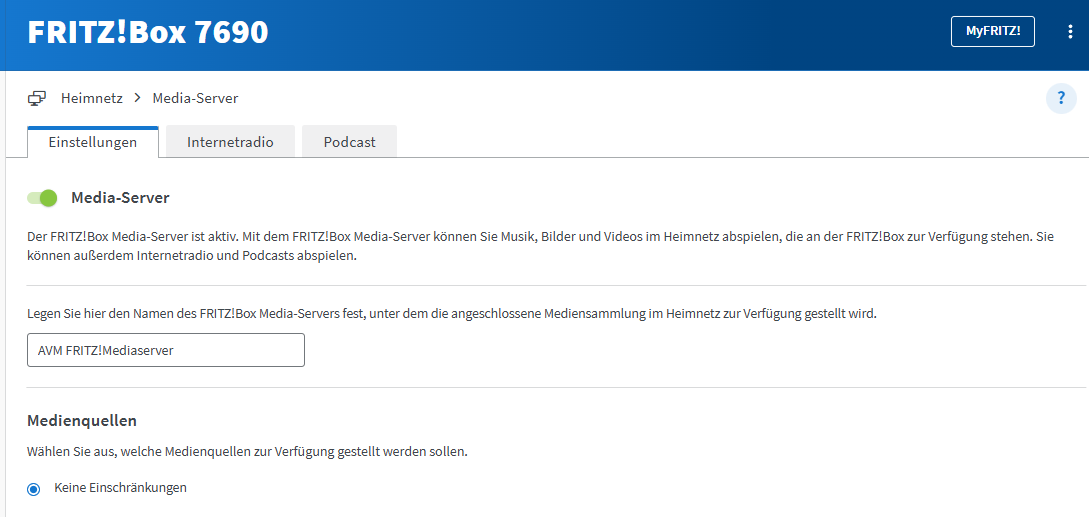Open the three-dot menu in the header

(x=1069, y=32)
